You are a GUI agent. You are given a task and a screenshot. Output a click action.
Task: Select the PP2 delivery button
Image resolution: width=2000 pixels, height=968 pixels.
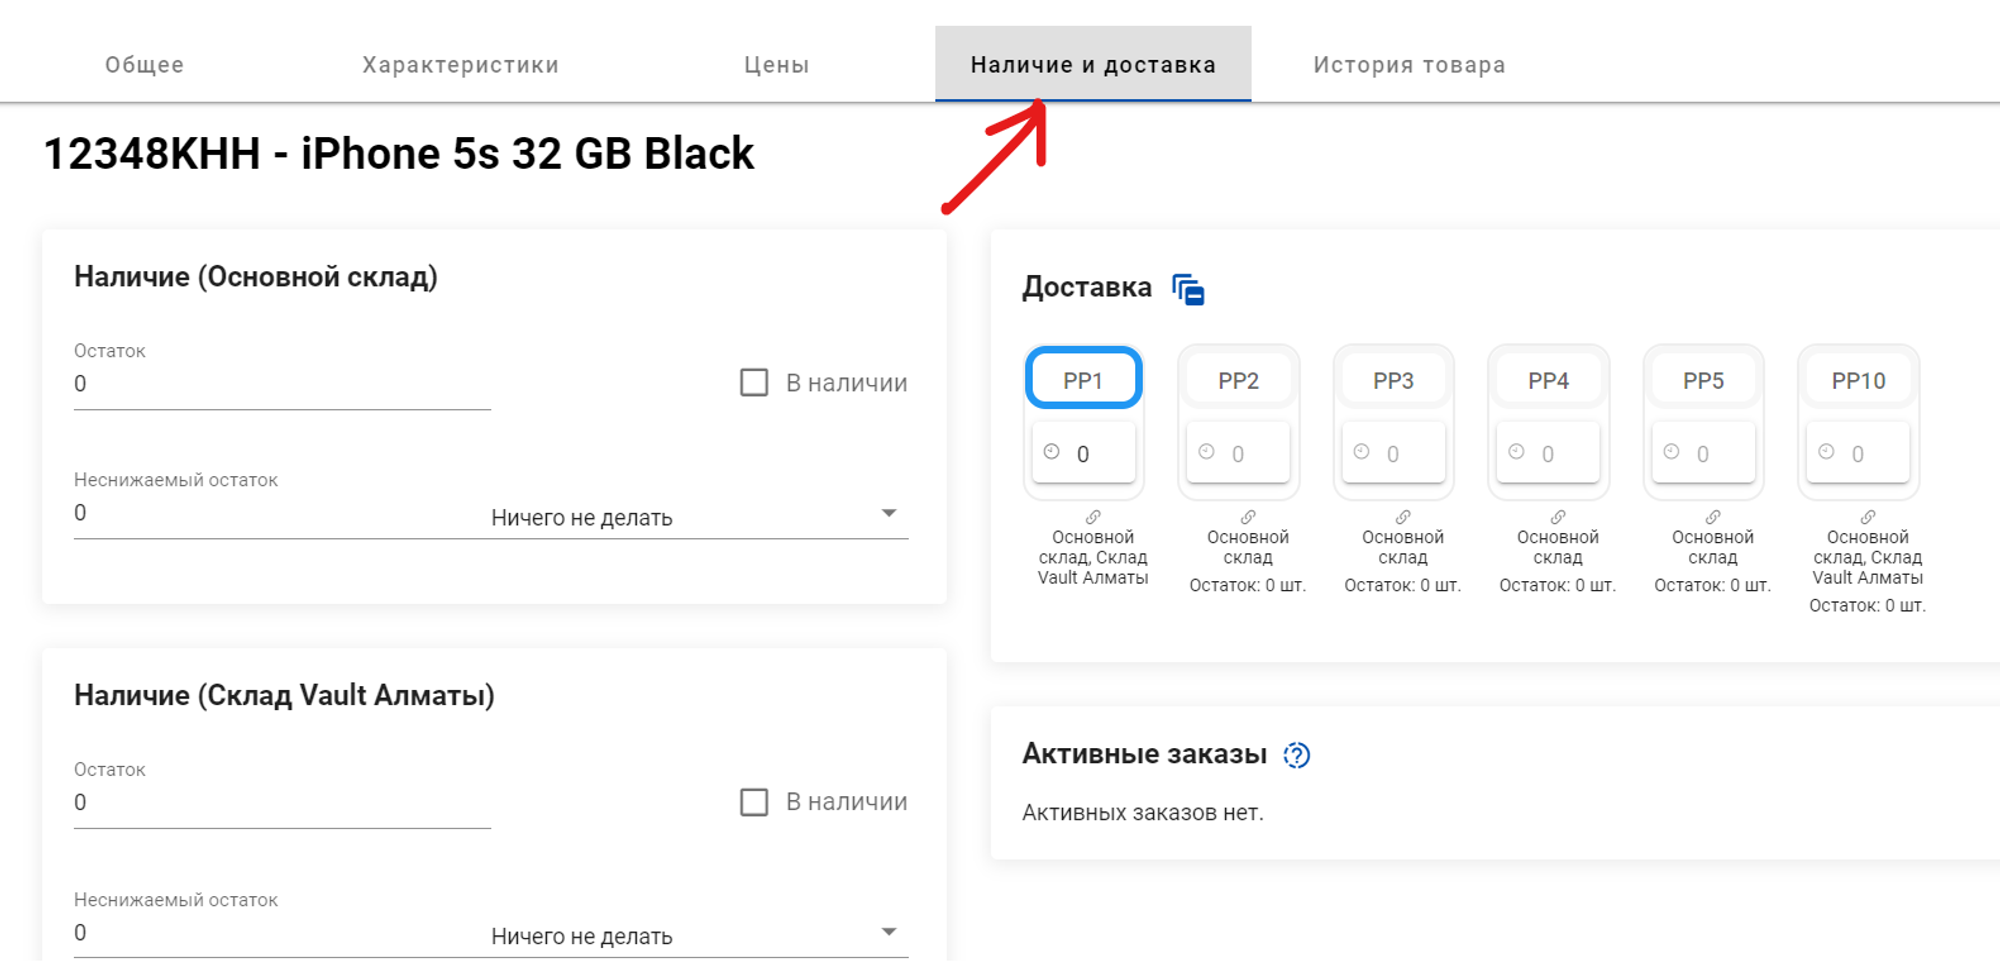(1238, 381)
